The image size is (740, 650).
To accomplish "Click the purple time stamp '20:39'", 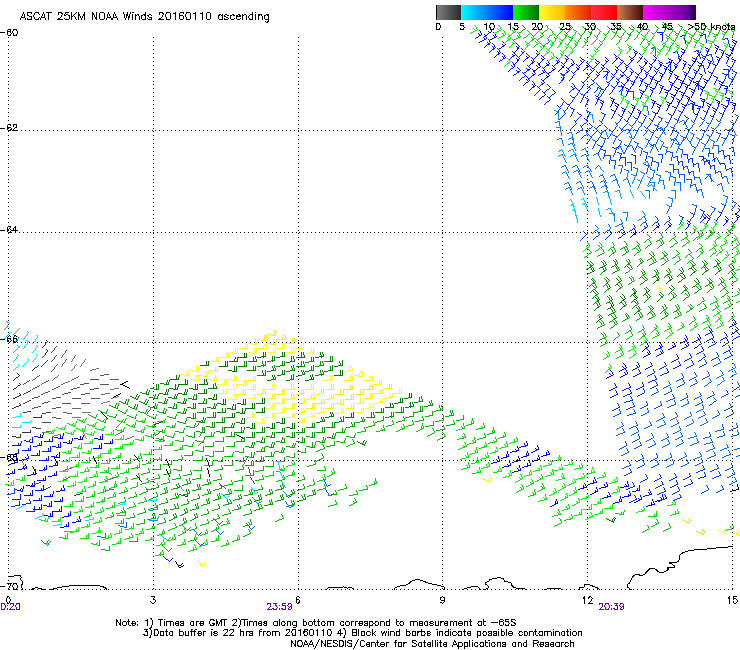I will tap(611, 607).
